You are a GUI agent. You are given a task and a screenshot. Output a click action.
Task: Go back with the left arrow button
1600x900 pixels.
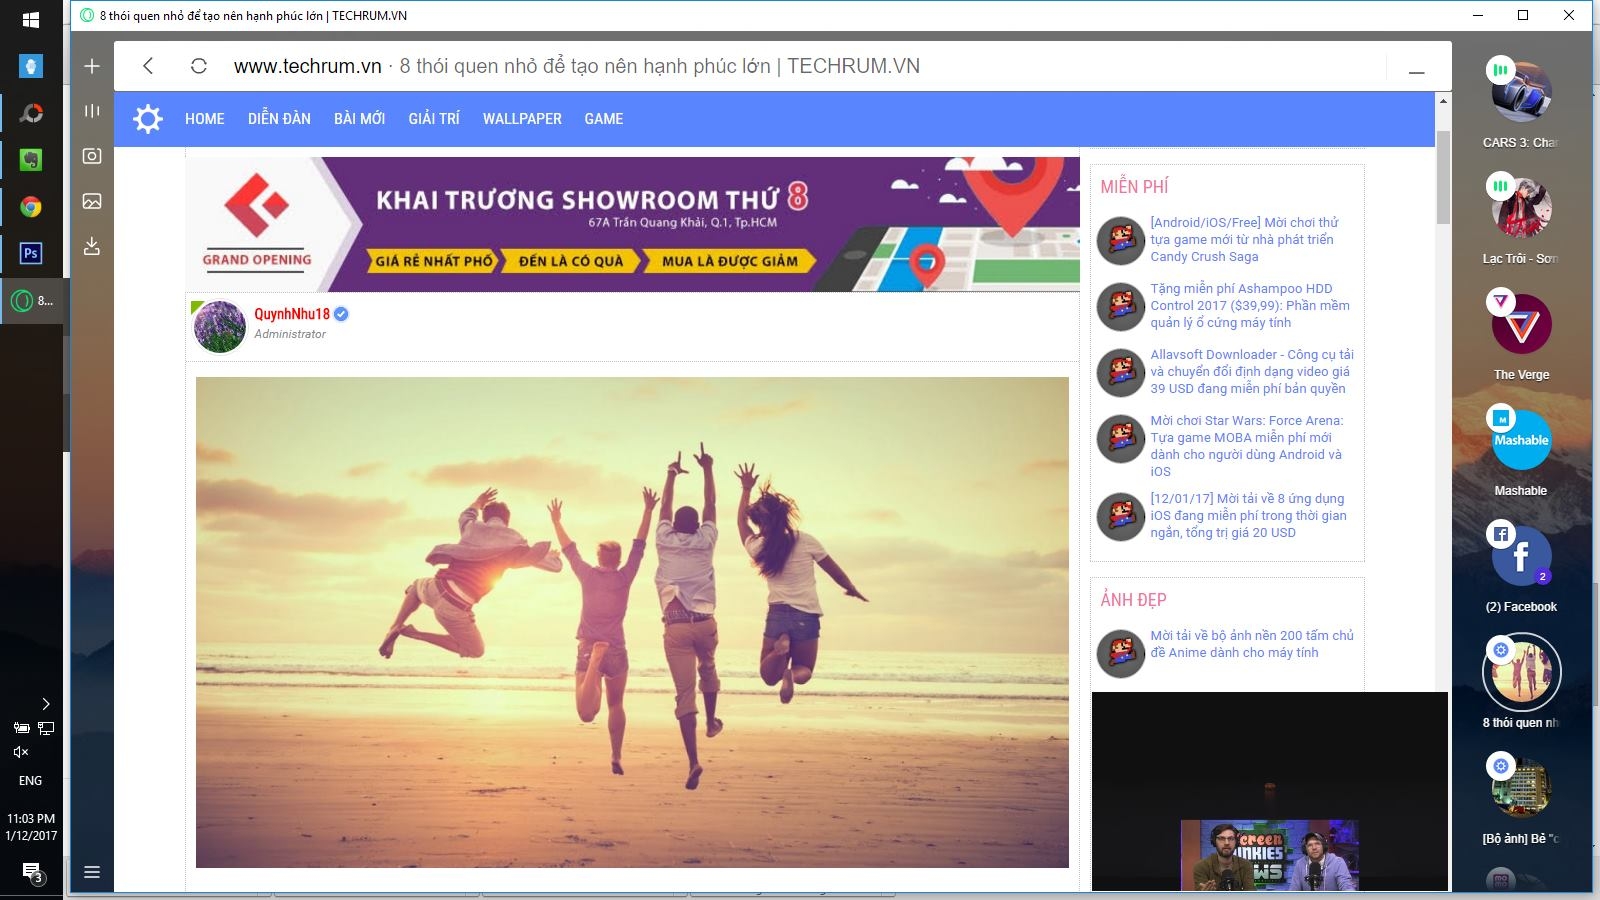148,66
